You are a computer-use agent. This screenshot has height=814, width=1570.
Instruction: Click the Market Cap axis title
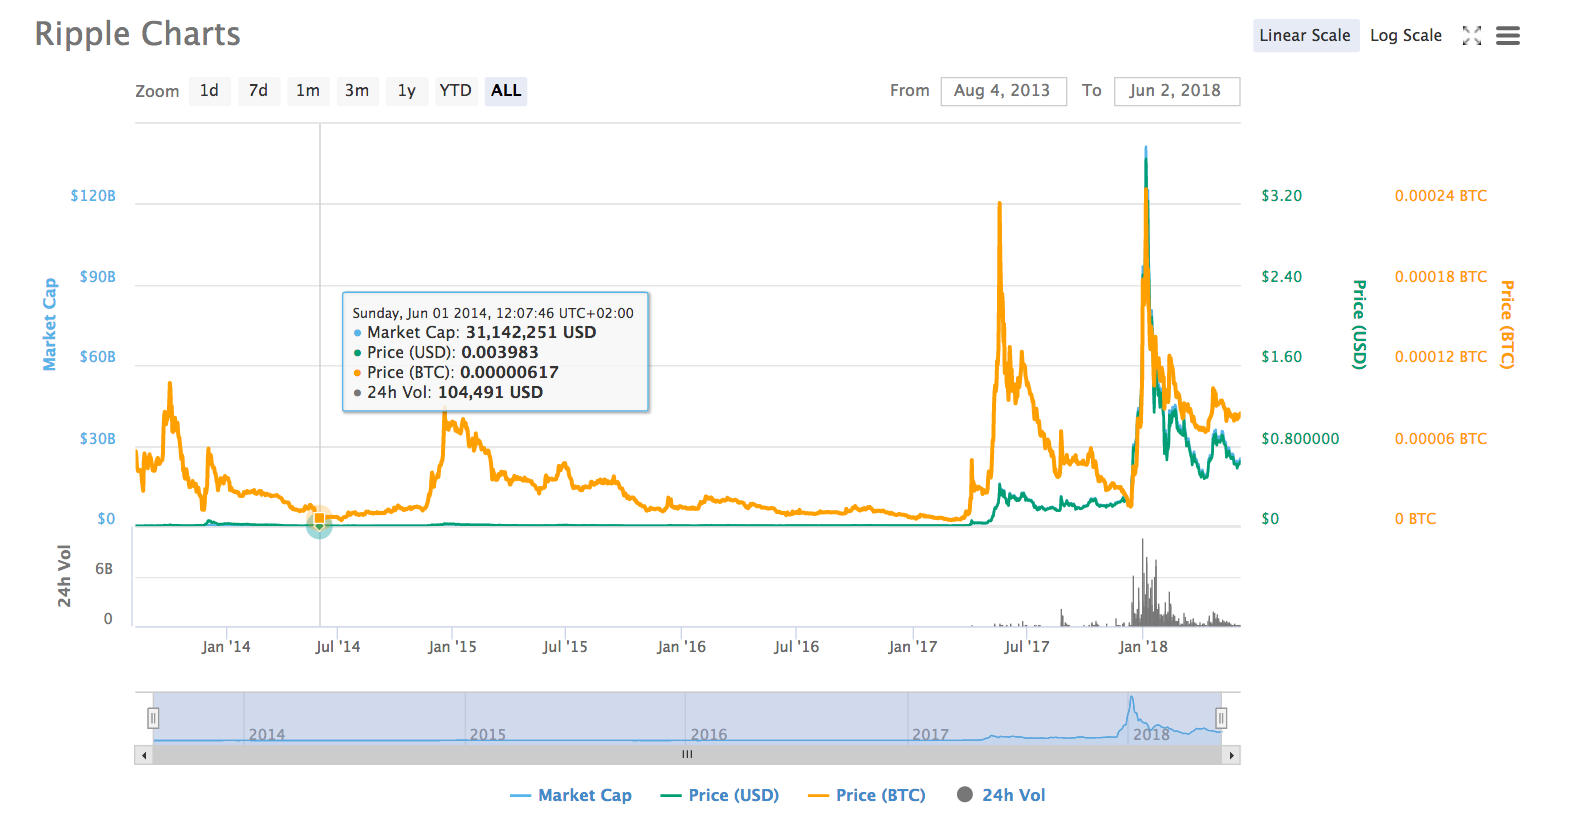point(50,324)
